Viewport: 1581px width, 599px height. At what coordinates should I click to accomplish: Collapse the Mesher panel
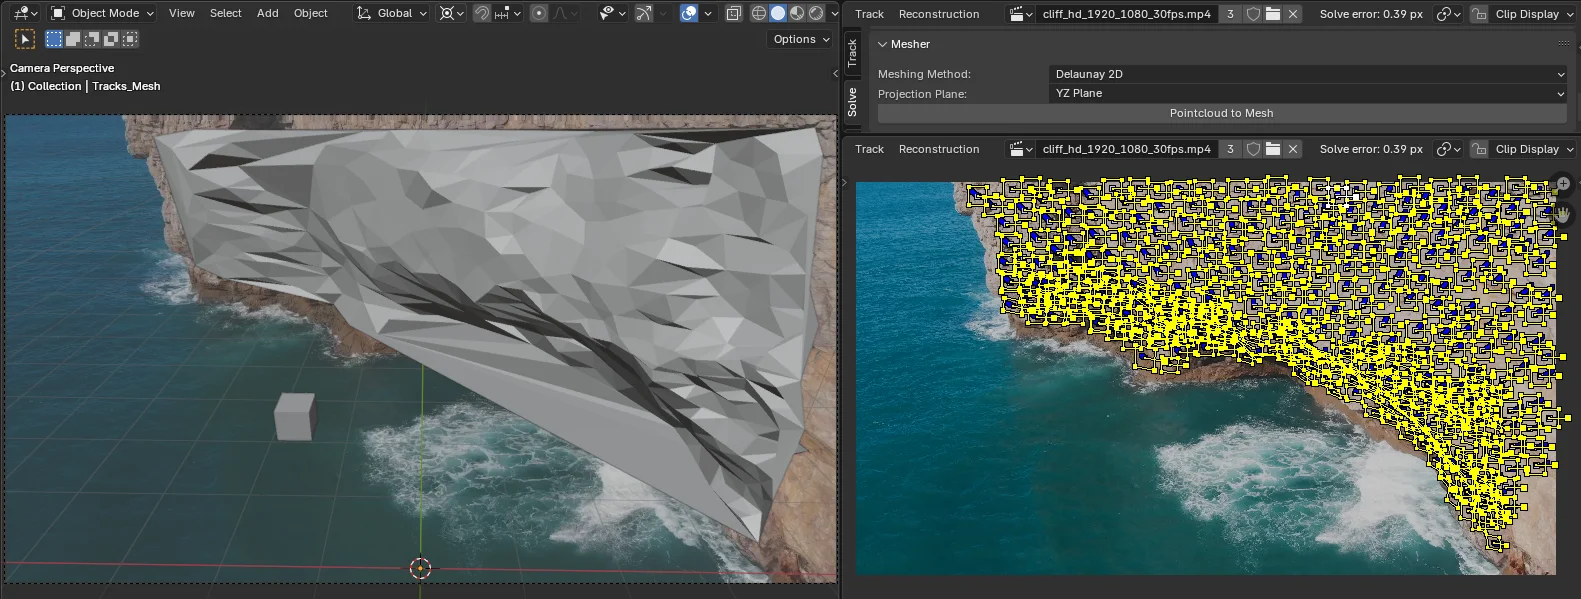pos(883,44)
